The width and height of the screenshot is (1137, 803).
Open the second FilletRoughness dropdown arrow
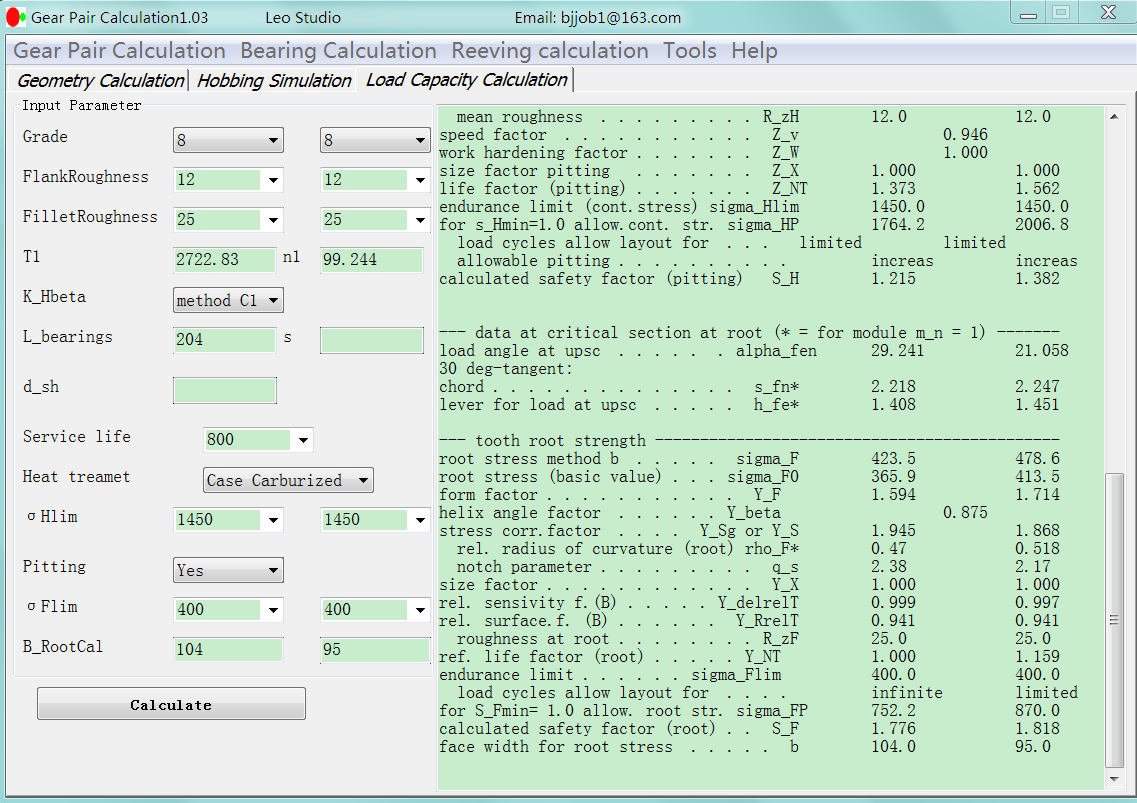pos(420,220)
